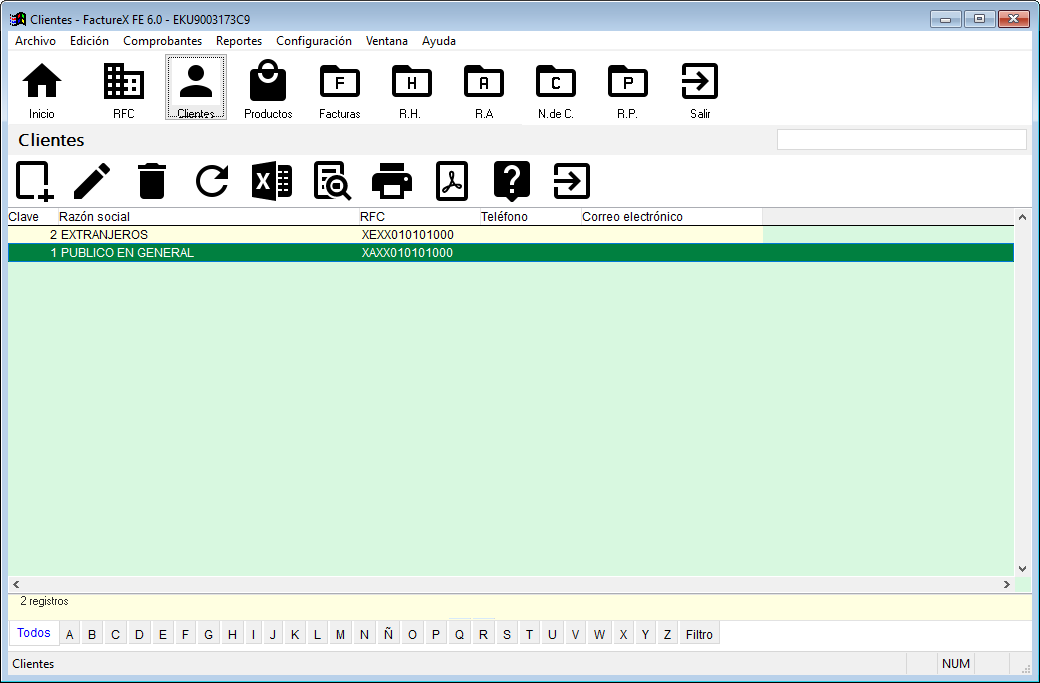This screenshot has width=1040, height=683.
Task: Open the RFC building icon
Action: click(123, 88)
